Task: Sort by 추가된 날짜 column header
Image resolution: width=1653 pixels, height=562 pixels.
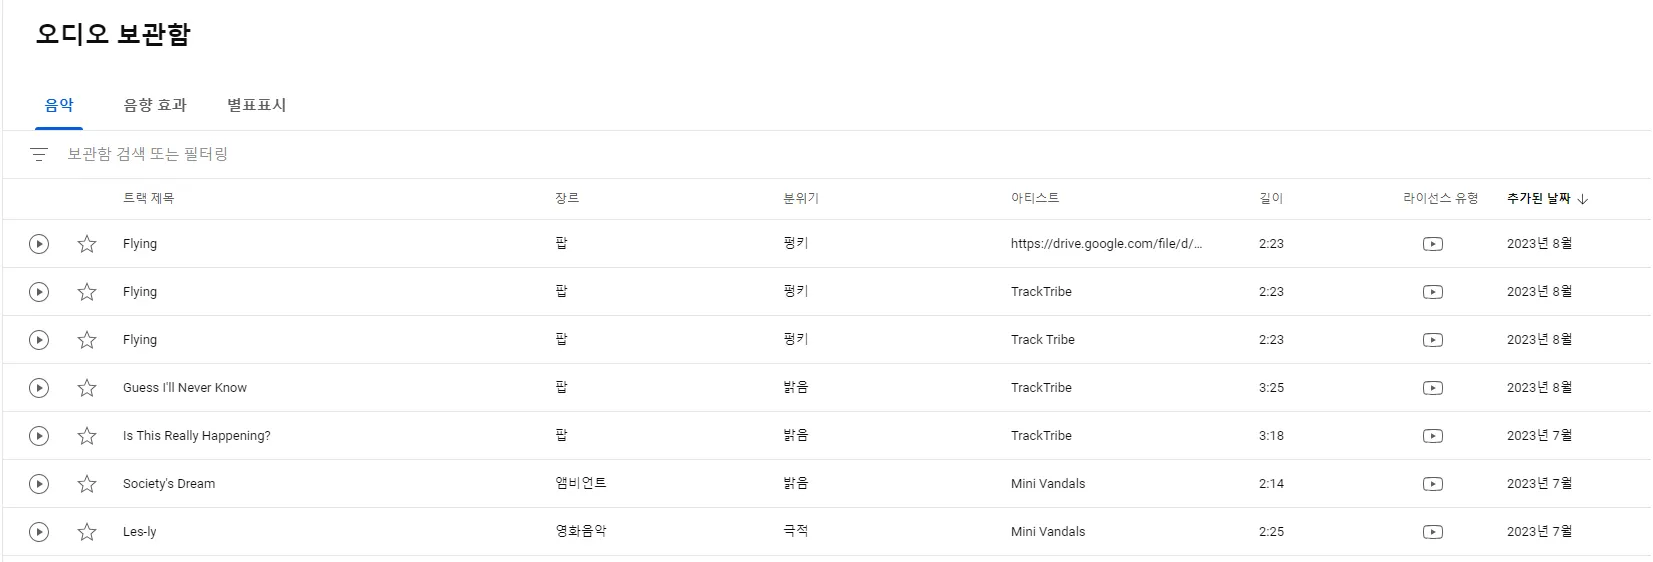Action: click(x=1538, y=199)
